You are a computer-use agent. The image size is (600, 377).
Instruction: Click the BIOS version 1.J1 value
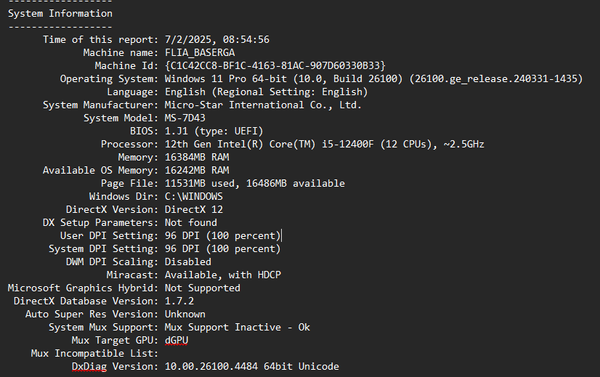176,131
